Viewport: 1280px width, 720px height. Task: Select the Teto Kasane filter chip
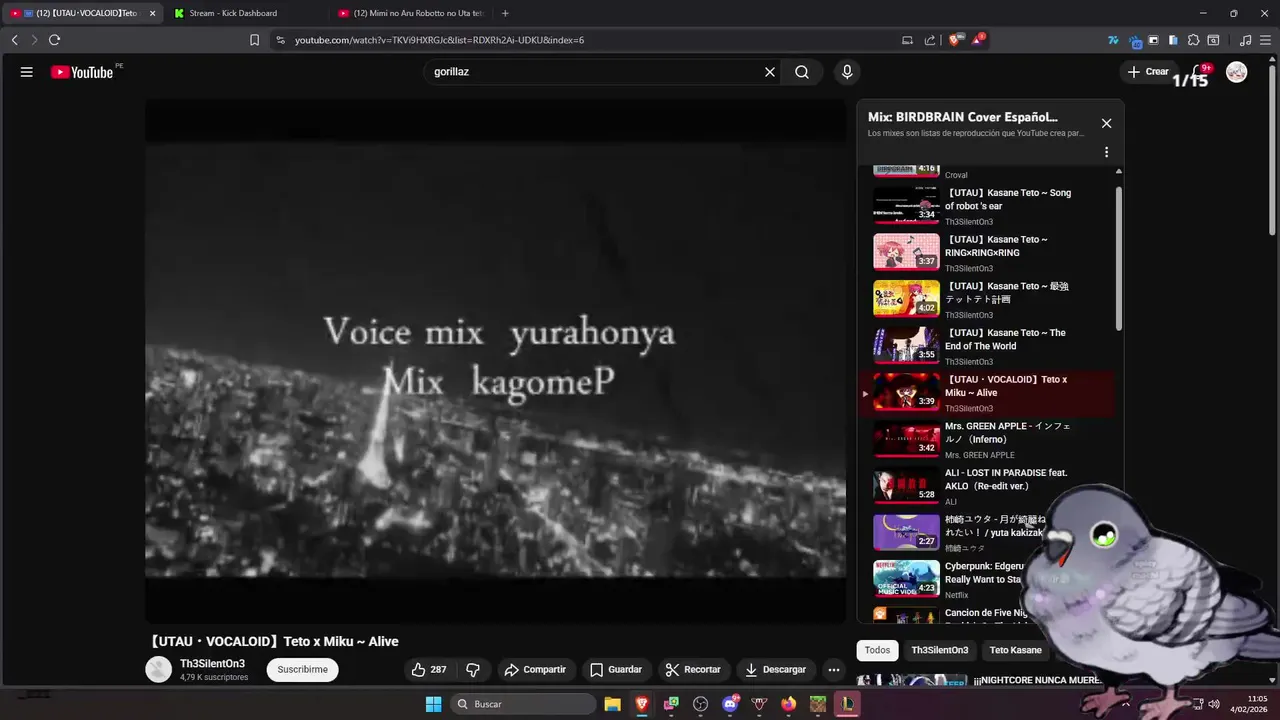click(x=1015, y=650)
